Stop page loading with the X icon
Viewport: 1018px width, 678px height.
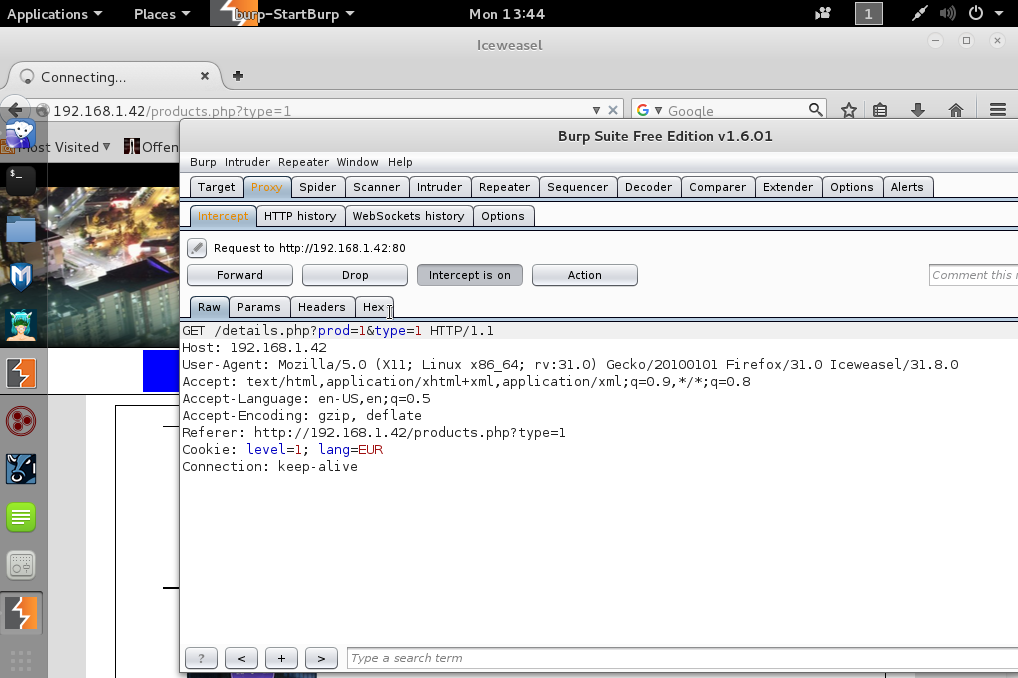coord(611,110)
